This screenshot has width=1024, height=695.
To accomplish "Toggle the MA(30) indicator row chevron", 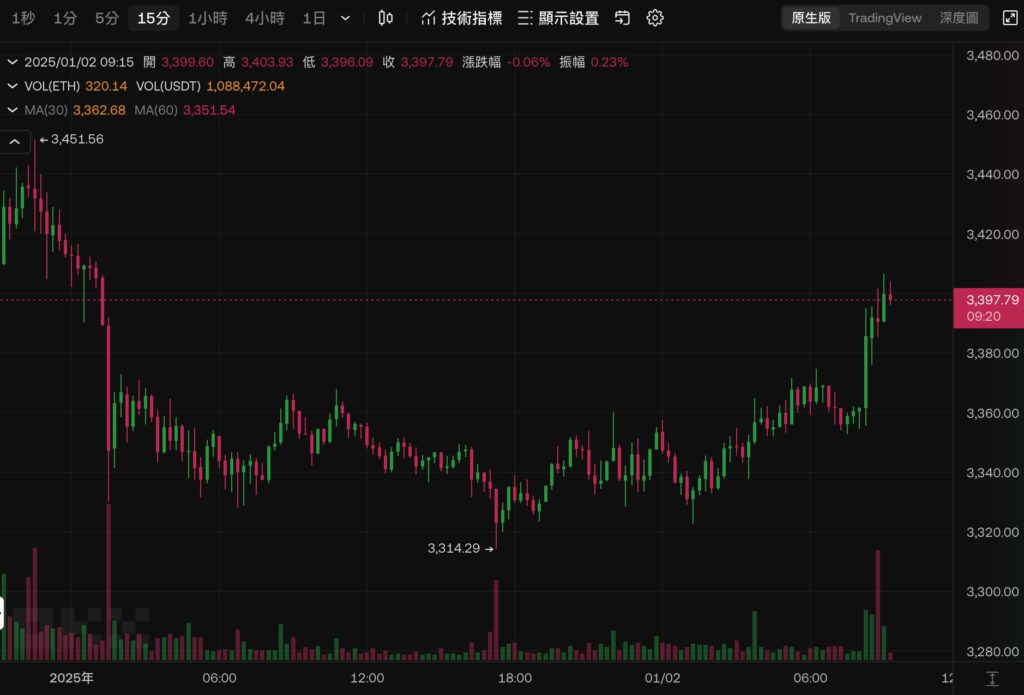I will click(x=13, y=110).
